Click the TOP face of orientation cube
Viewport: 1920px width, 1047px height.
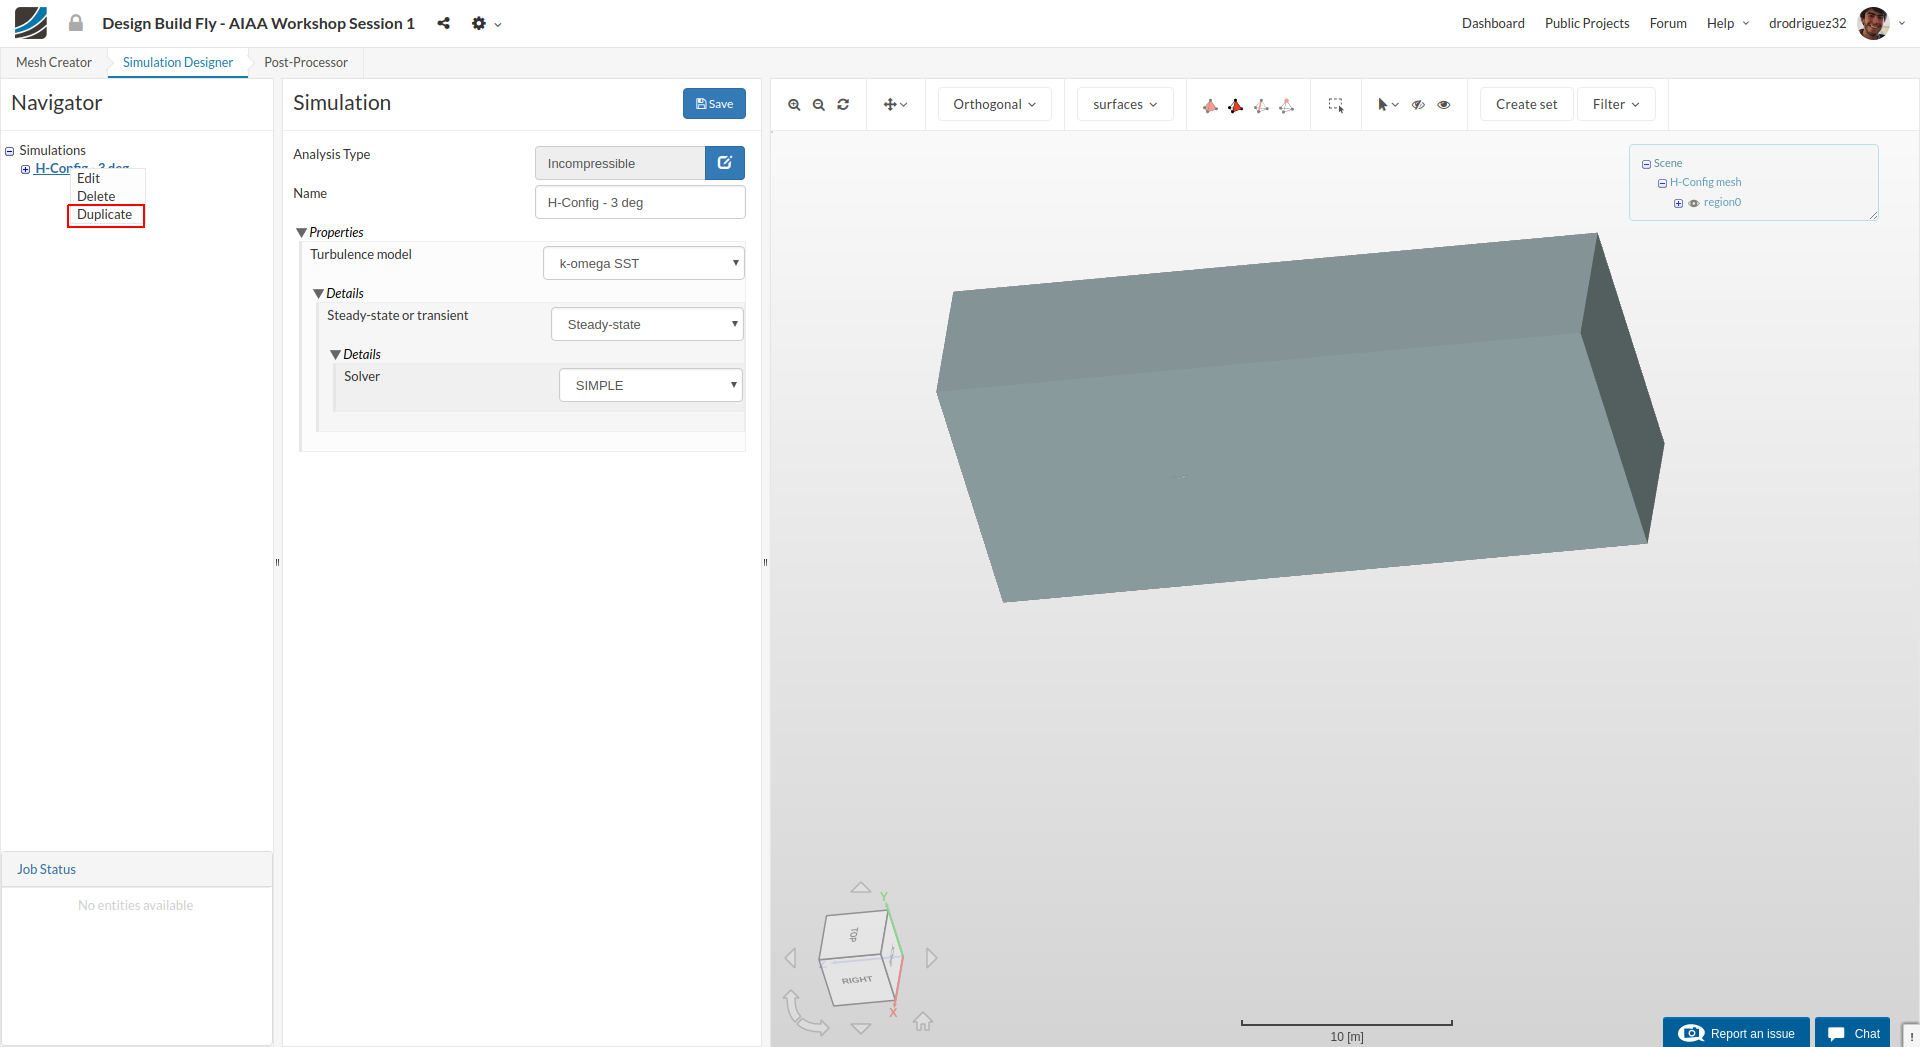click(853, 935)
